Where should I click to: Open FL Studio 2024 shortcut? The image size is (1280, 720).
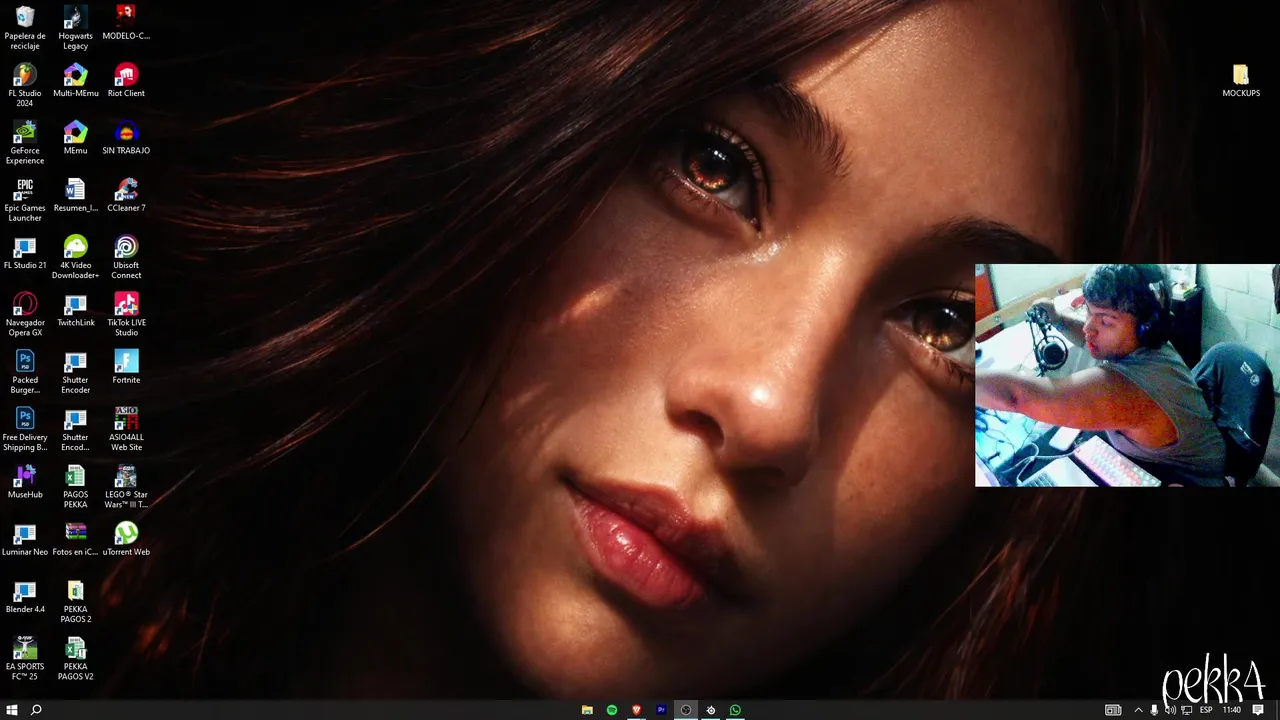(x=25, y=84)
